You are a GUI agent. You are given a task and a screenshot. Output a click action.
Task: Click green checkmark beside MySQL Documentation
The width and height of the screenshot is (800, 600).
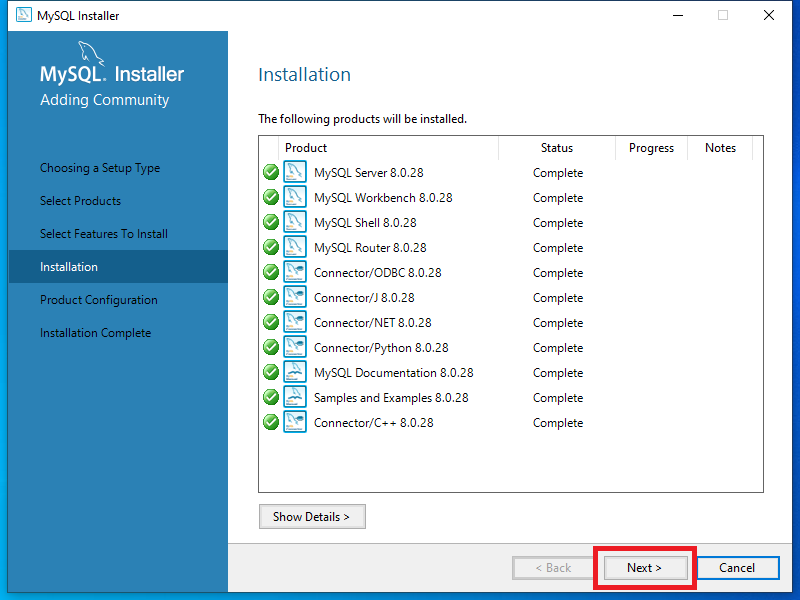(271, 372)
